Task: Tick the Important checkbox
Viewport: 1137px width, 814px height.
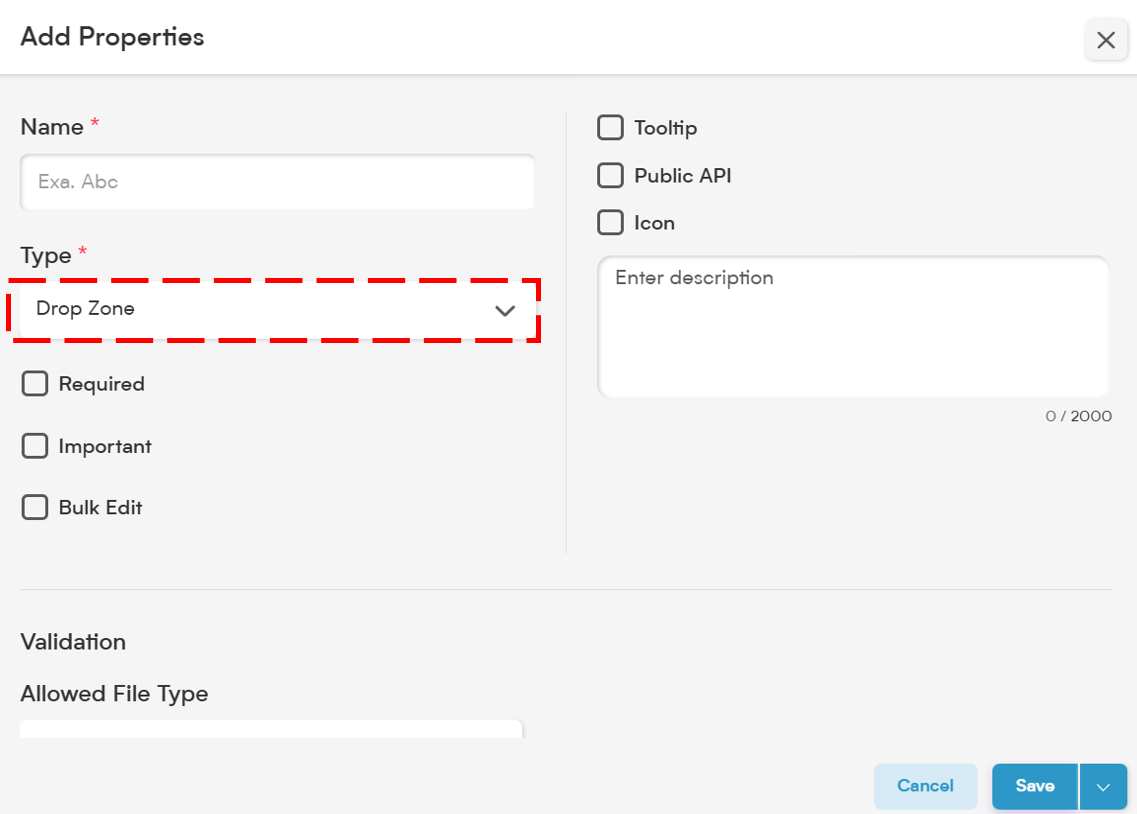Action: coord(35,446)
